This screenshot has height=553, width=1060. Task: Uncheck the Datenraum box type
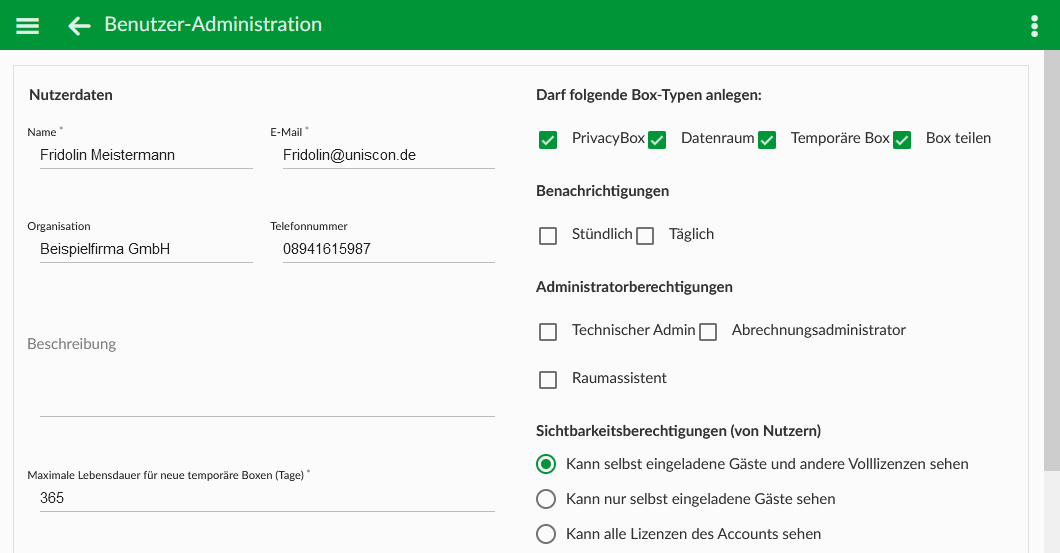(657, 140)
